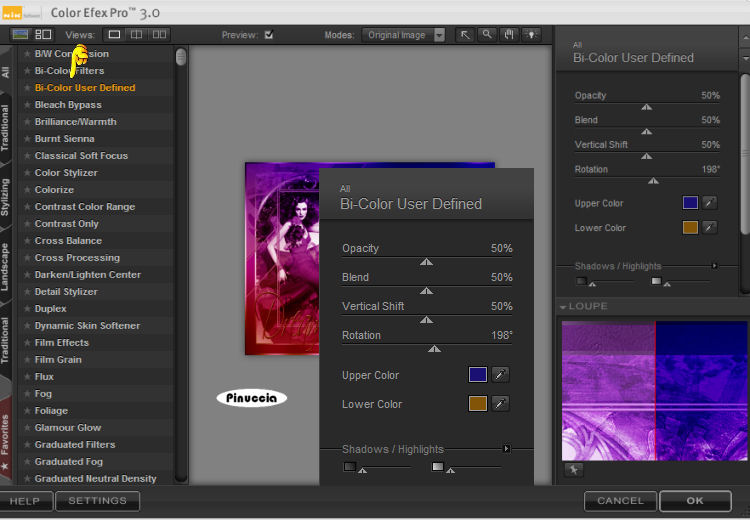Click OK to apply the filter
This screenshot has width=750, height=520.
(x=695, y=501)
